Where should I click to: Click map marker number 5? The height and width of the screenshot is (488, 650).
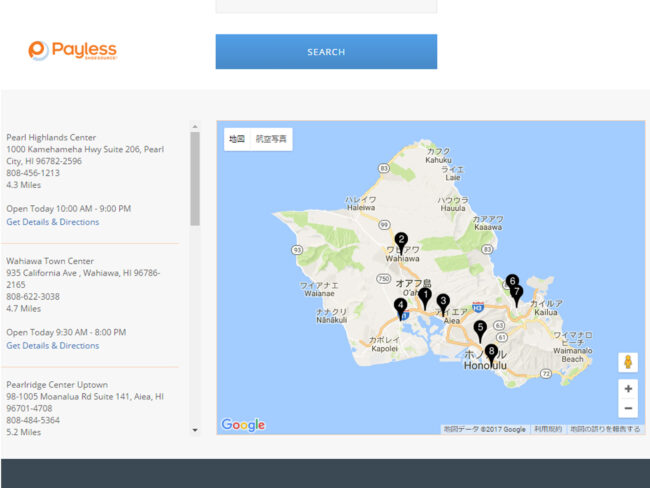coord(480,328)
